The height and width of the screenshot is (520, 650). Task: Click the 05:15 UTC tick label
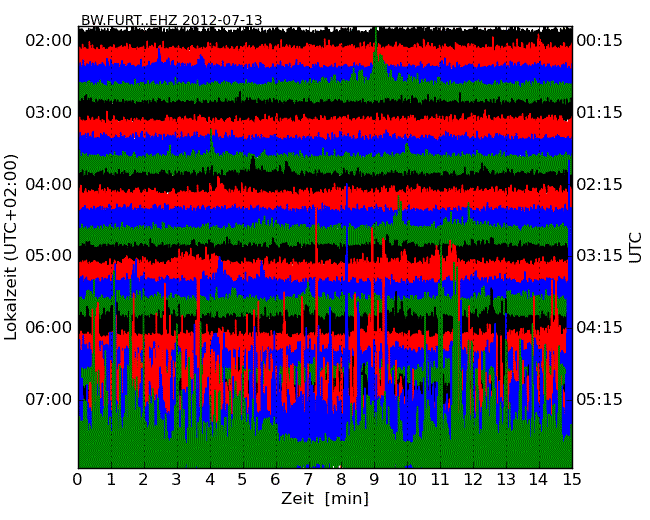tap(599, 399)
